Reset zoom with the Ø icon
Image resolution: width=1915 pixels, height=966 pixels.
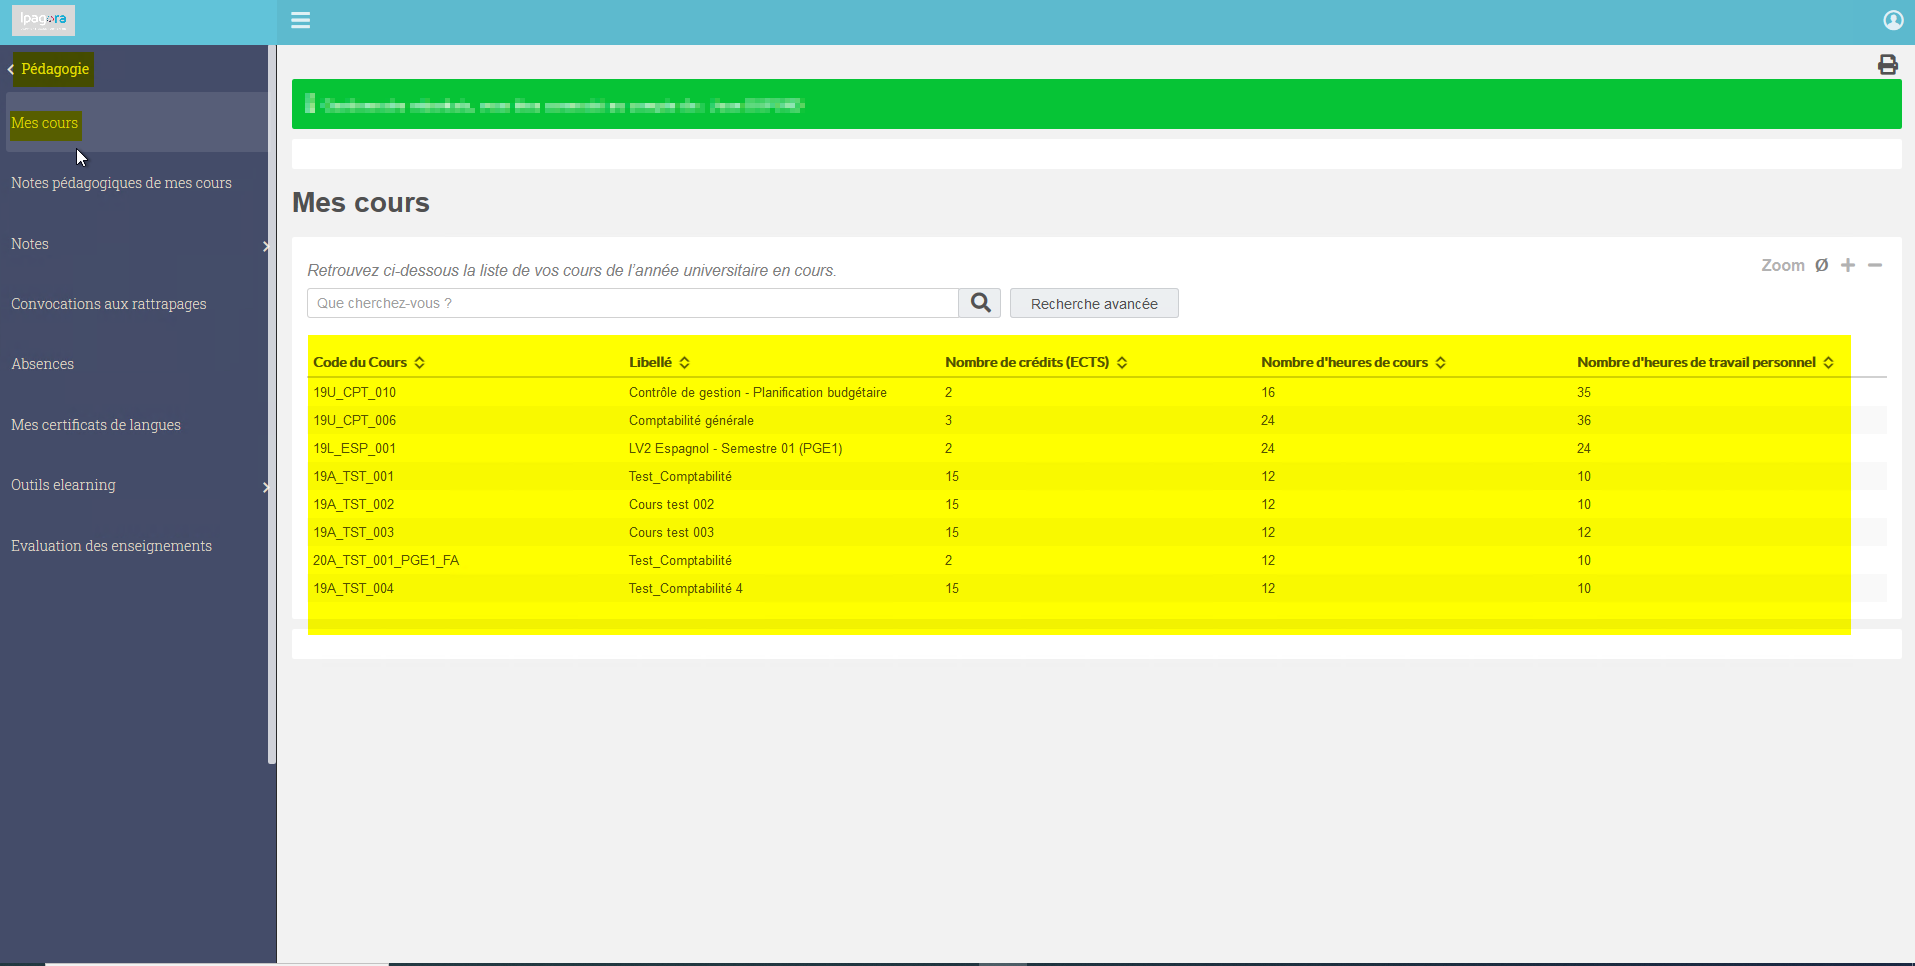tap(1822, 265)
